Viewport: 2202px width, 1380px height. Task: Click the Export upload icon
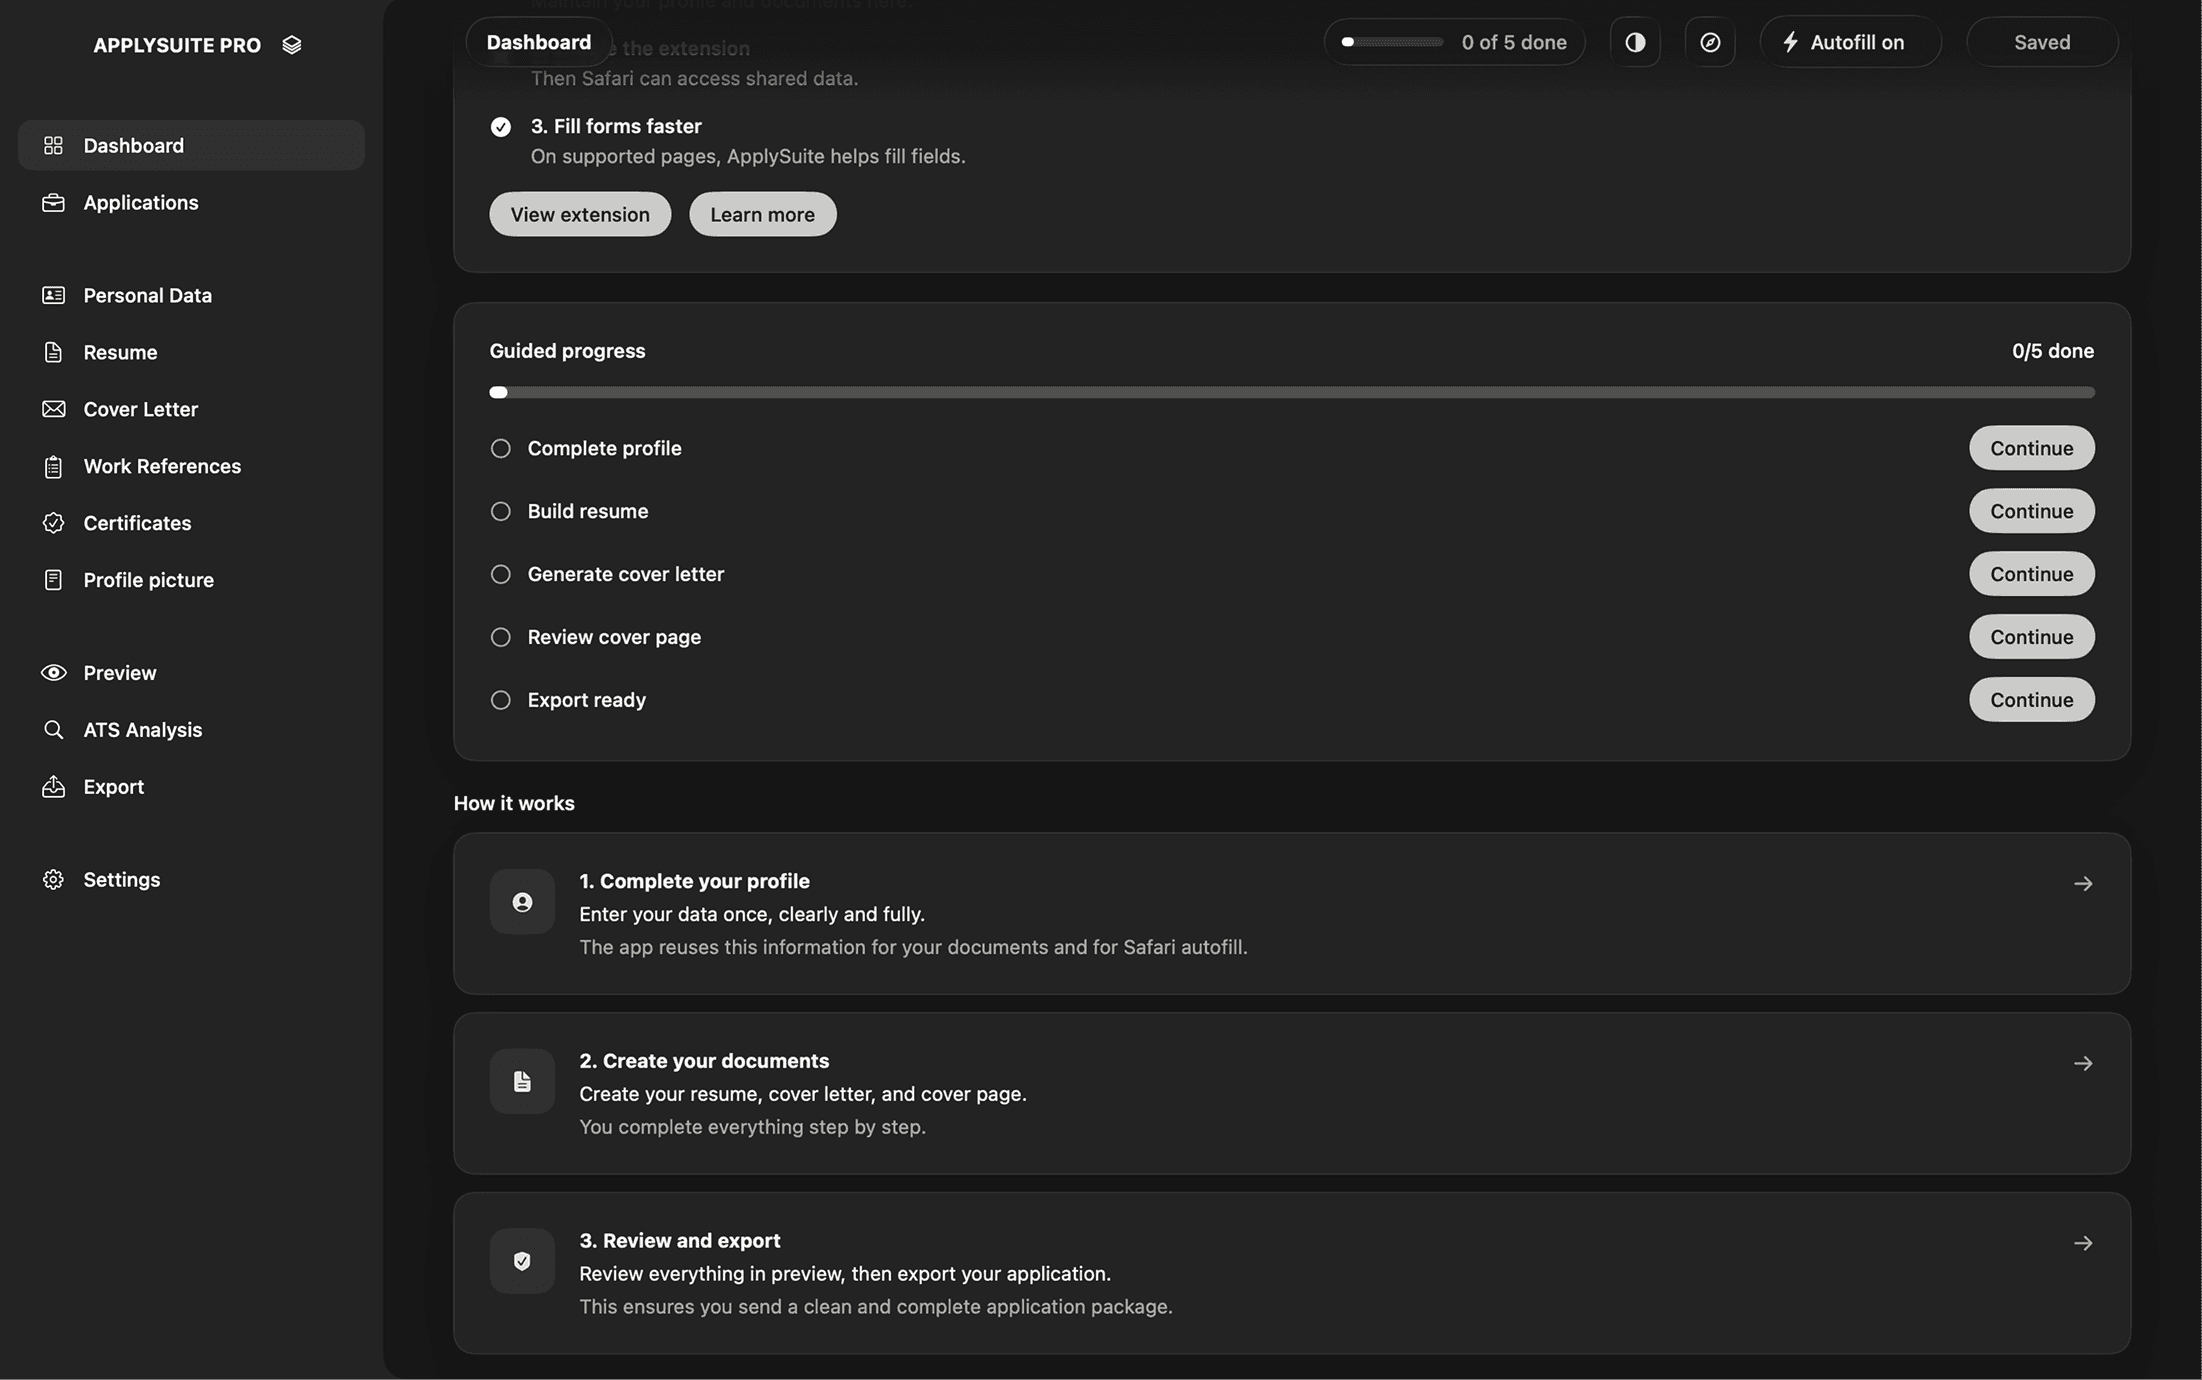54,786
